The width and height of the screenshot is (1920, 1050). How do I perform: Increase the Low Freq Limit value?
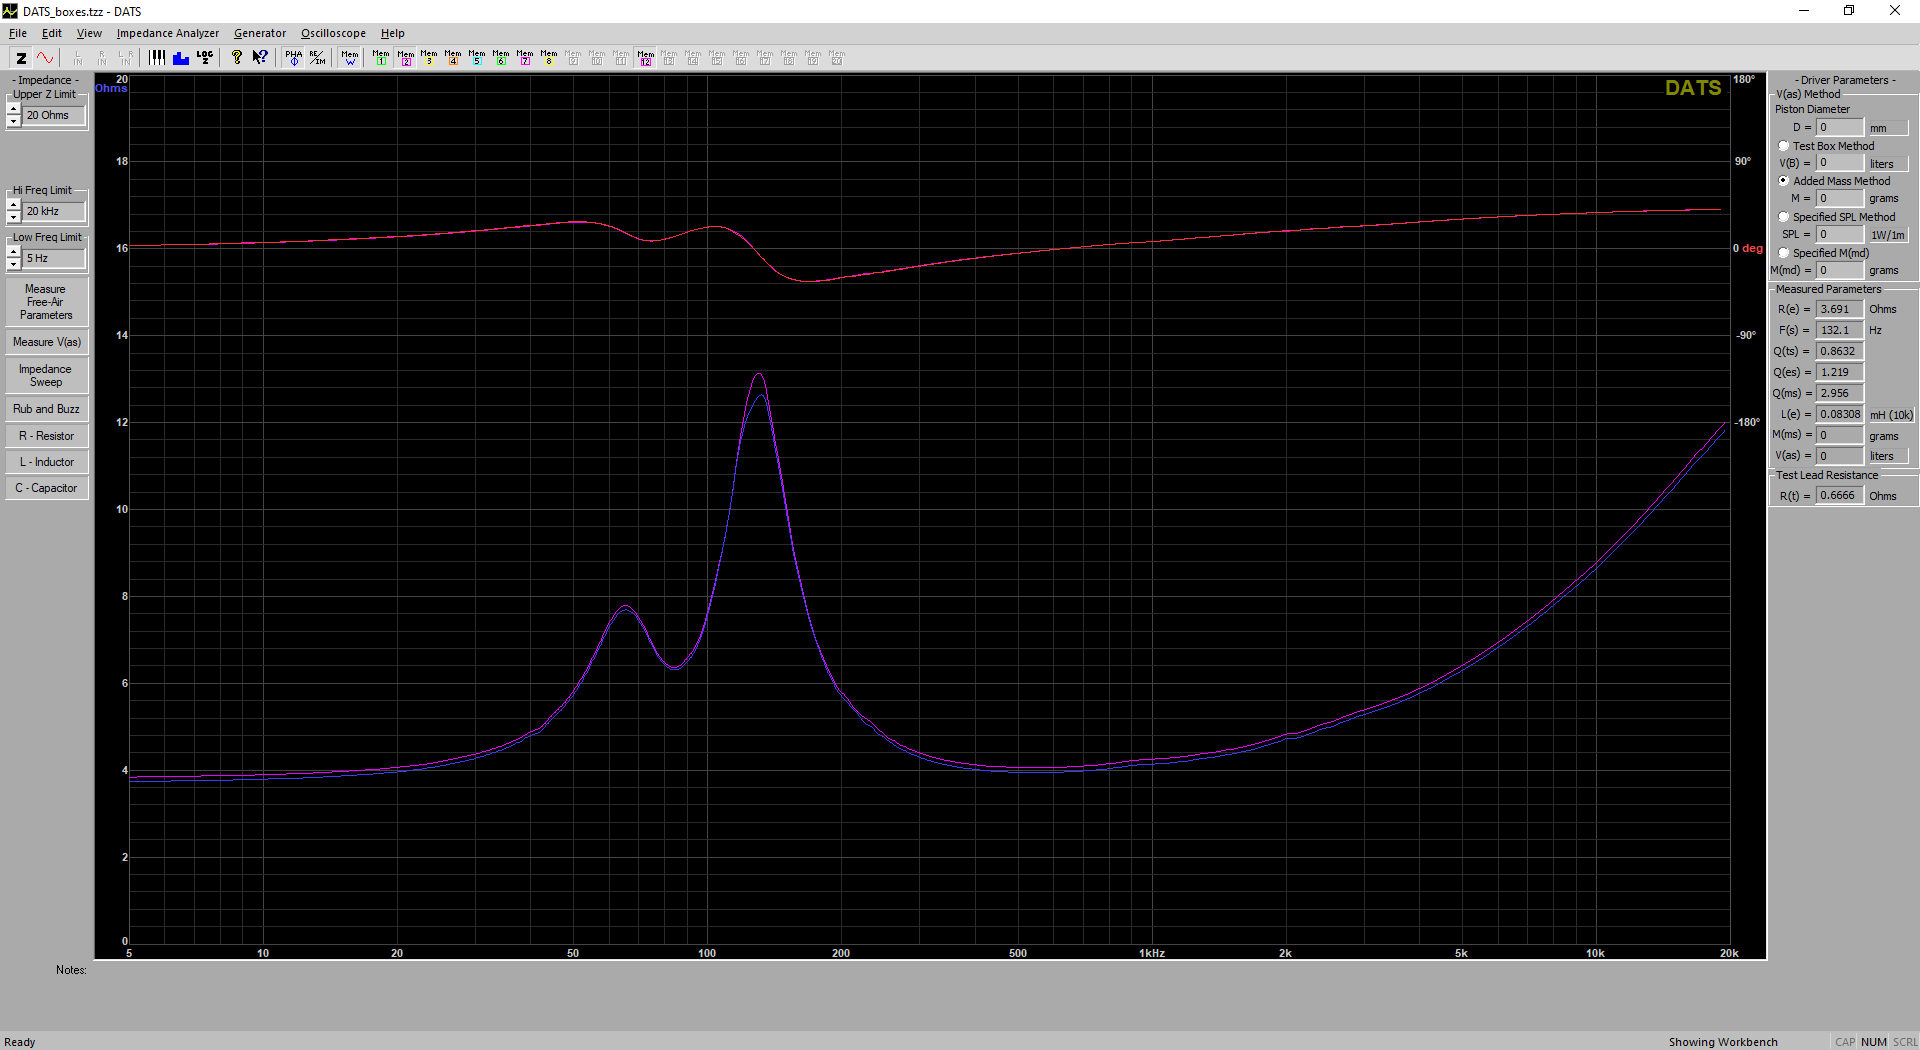pos(14,252)
